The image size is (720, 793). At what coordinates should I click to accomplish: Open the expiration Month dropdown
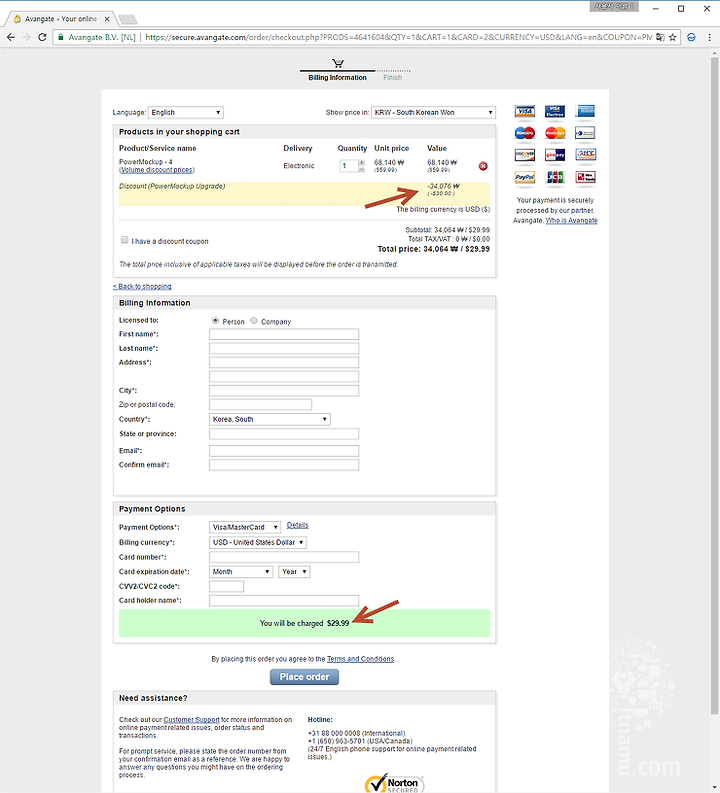(x=241, y=572)
